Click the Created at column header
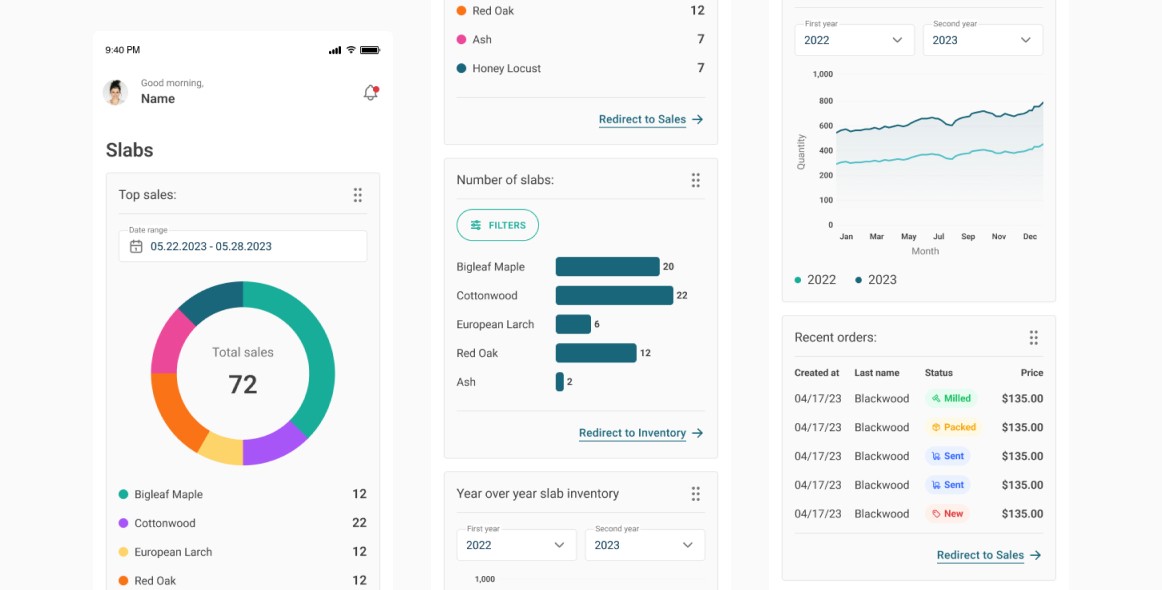 817,373
